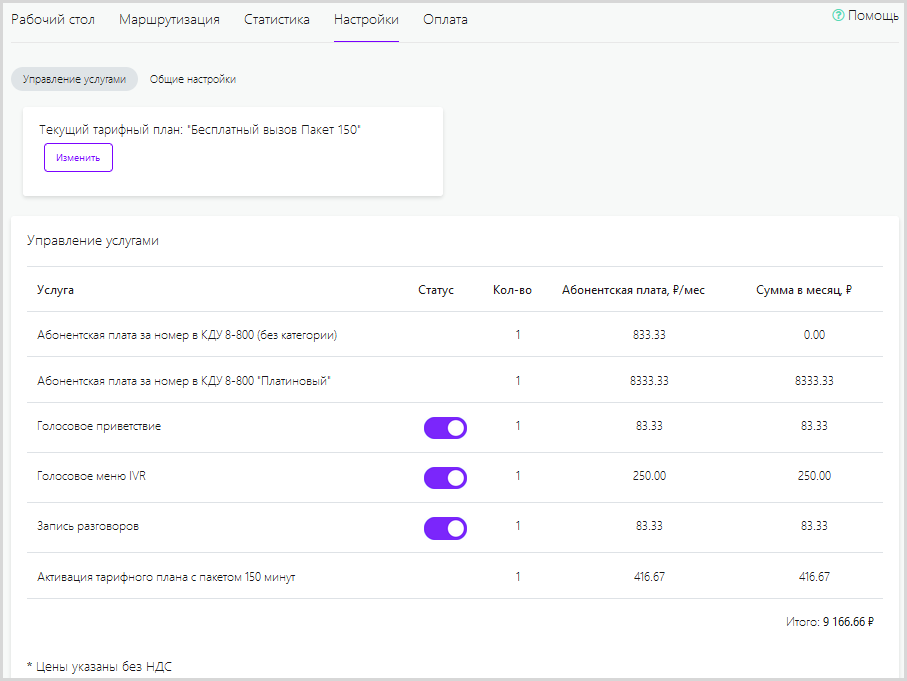Click the Сумма в месяц column header
The width and height of the screenshot is (907, 681).
(x=804, y=290)
